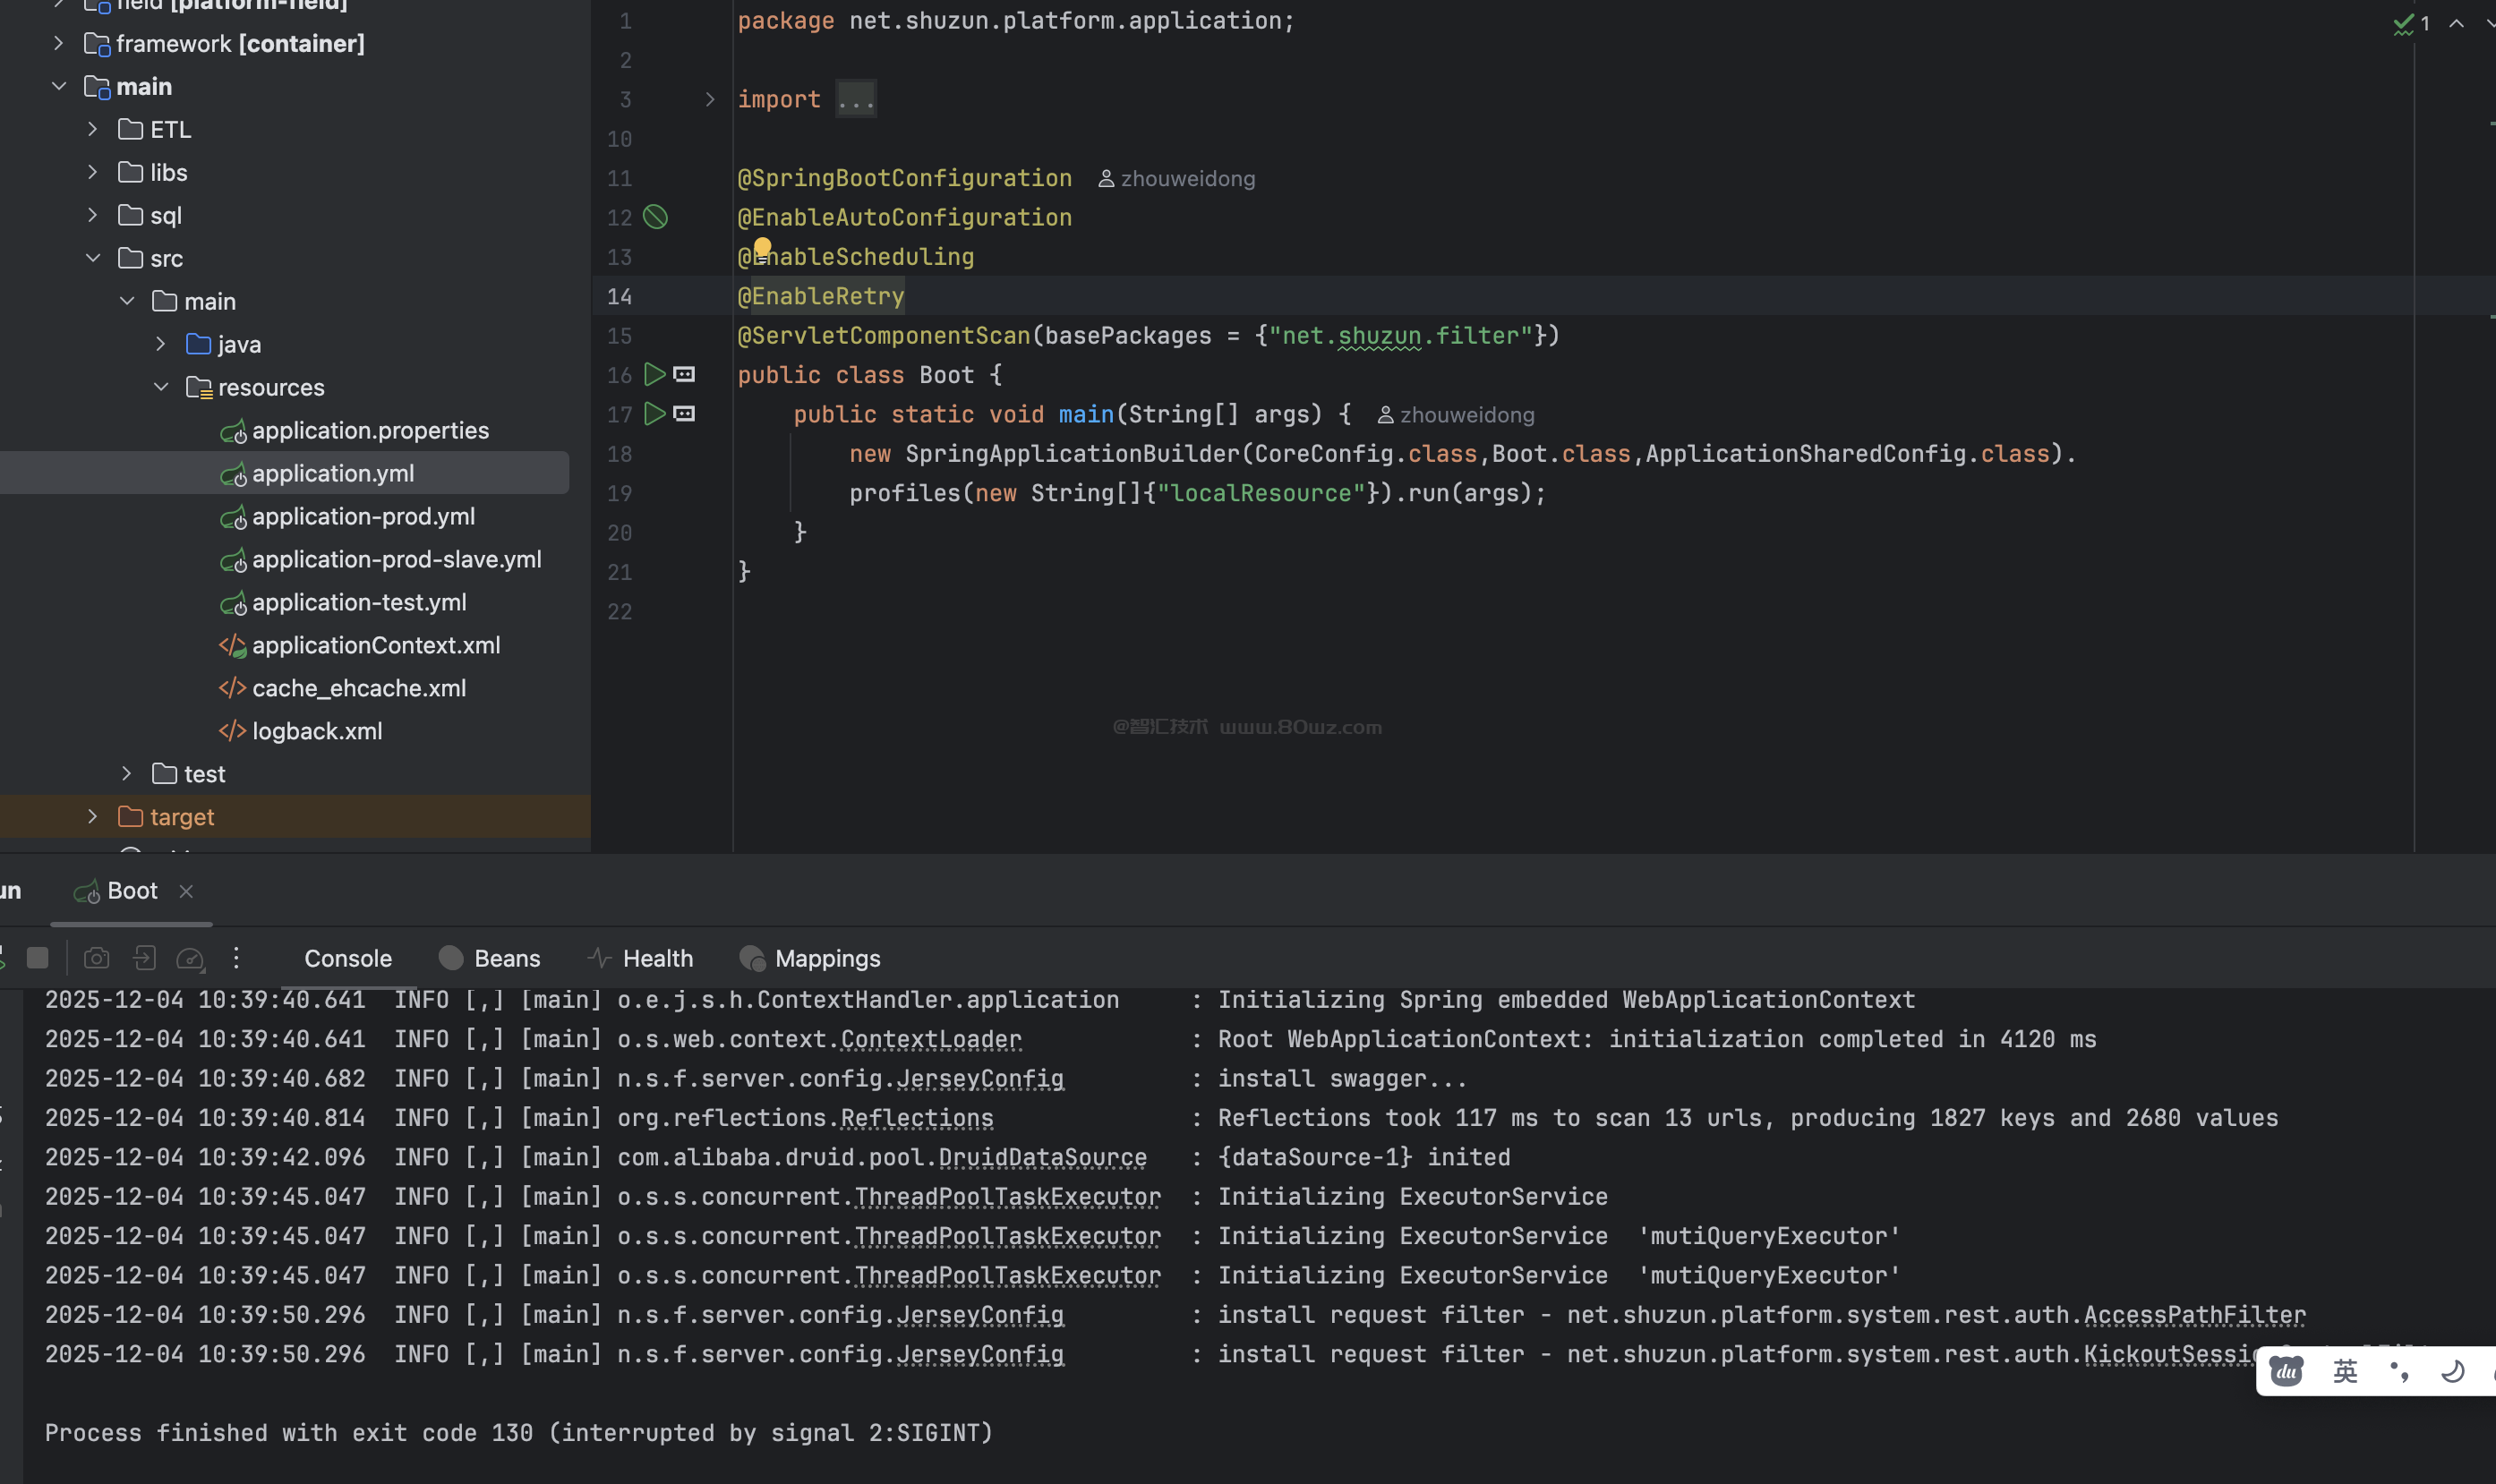Open the Mappings tab

(x=810, y=958)
